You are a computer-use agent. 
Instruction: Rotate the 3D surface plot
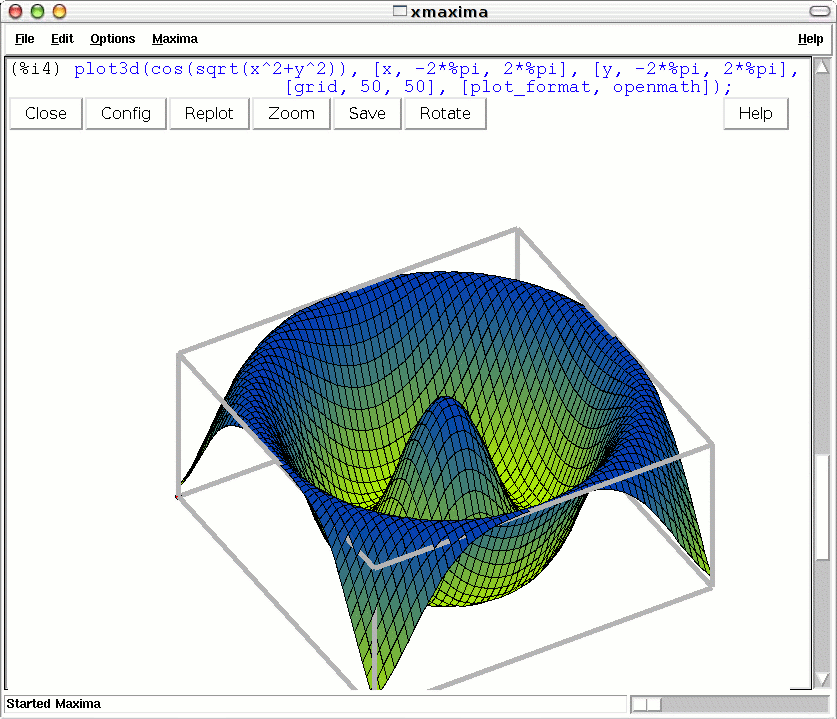pyautogui.click(x=445, y=113)
